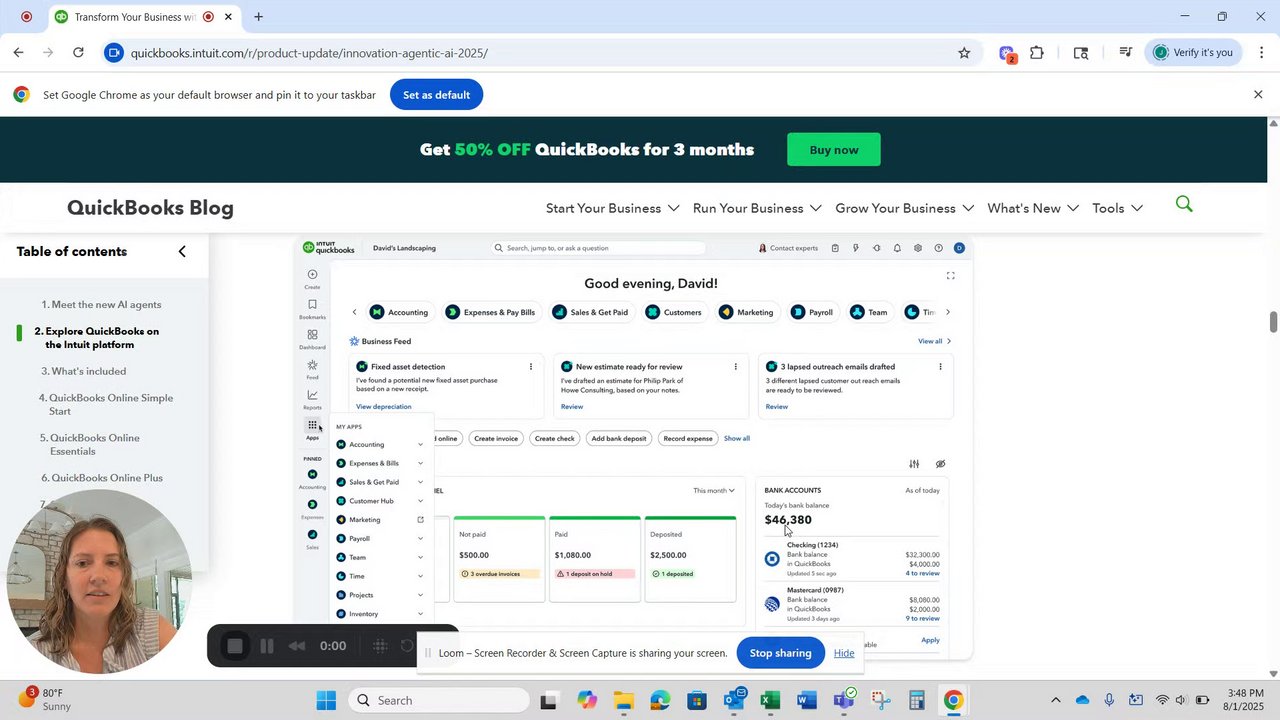1280x720 pixels.
Task: Click the Stop sharing button
Action: click(x=780, y=653)
